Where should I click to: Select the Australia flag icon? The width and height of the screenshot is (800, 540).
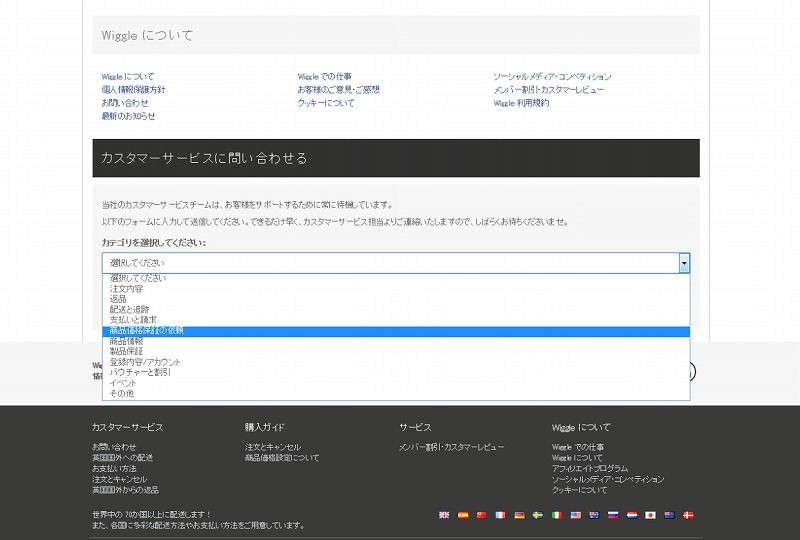(x=594, y=515)
